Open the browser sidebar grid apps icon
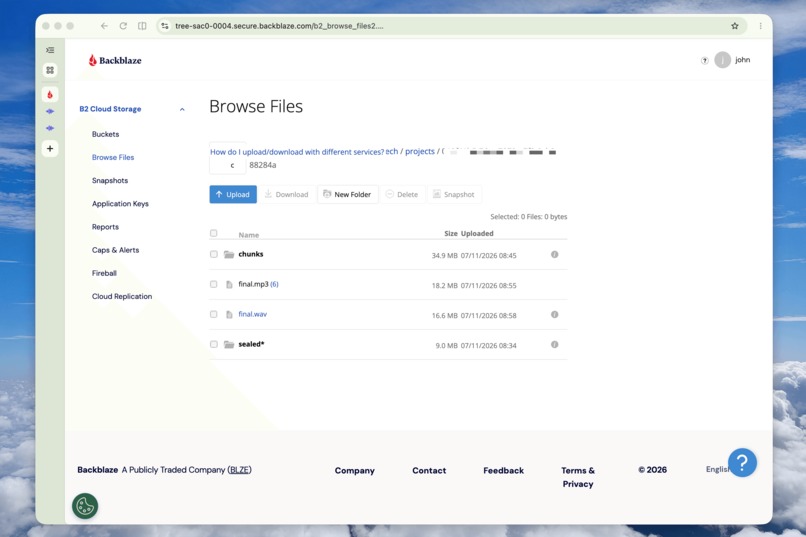Image resolution: width=806 pixels, height=537 pixels. (50, 70)
